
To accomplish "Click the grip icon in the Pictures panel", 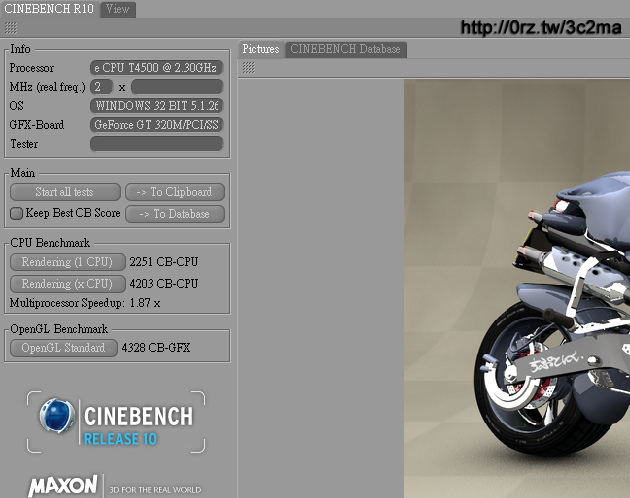I will 249,68.
